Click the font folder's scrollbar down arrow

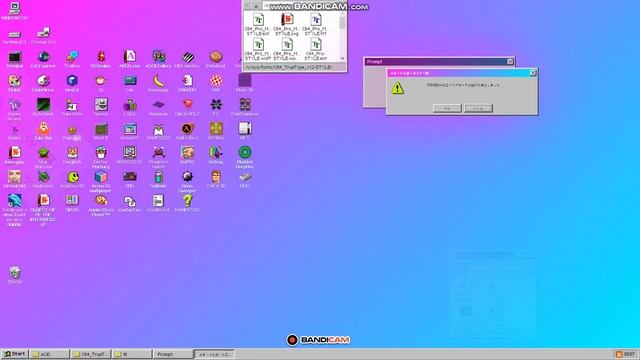342,58
